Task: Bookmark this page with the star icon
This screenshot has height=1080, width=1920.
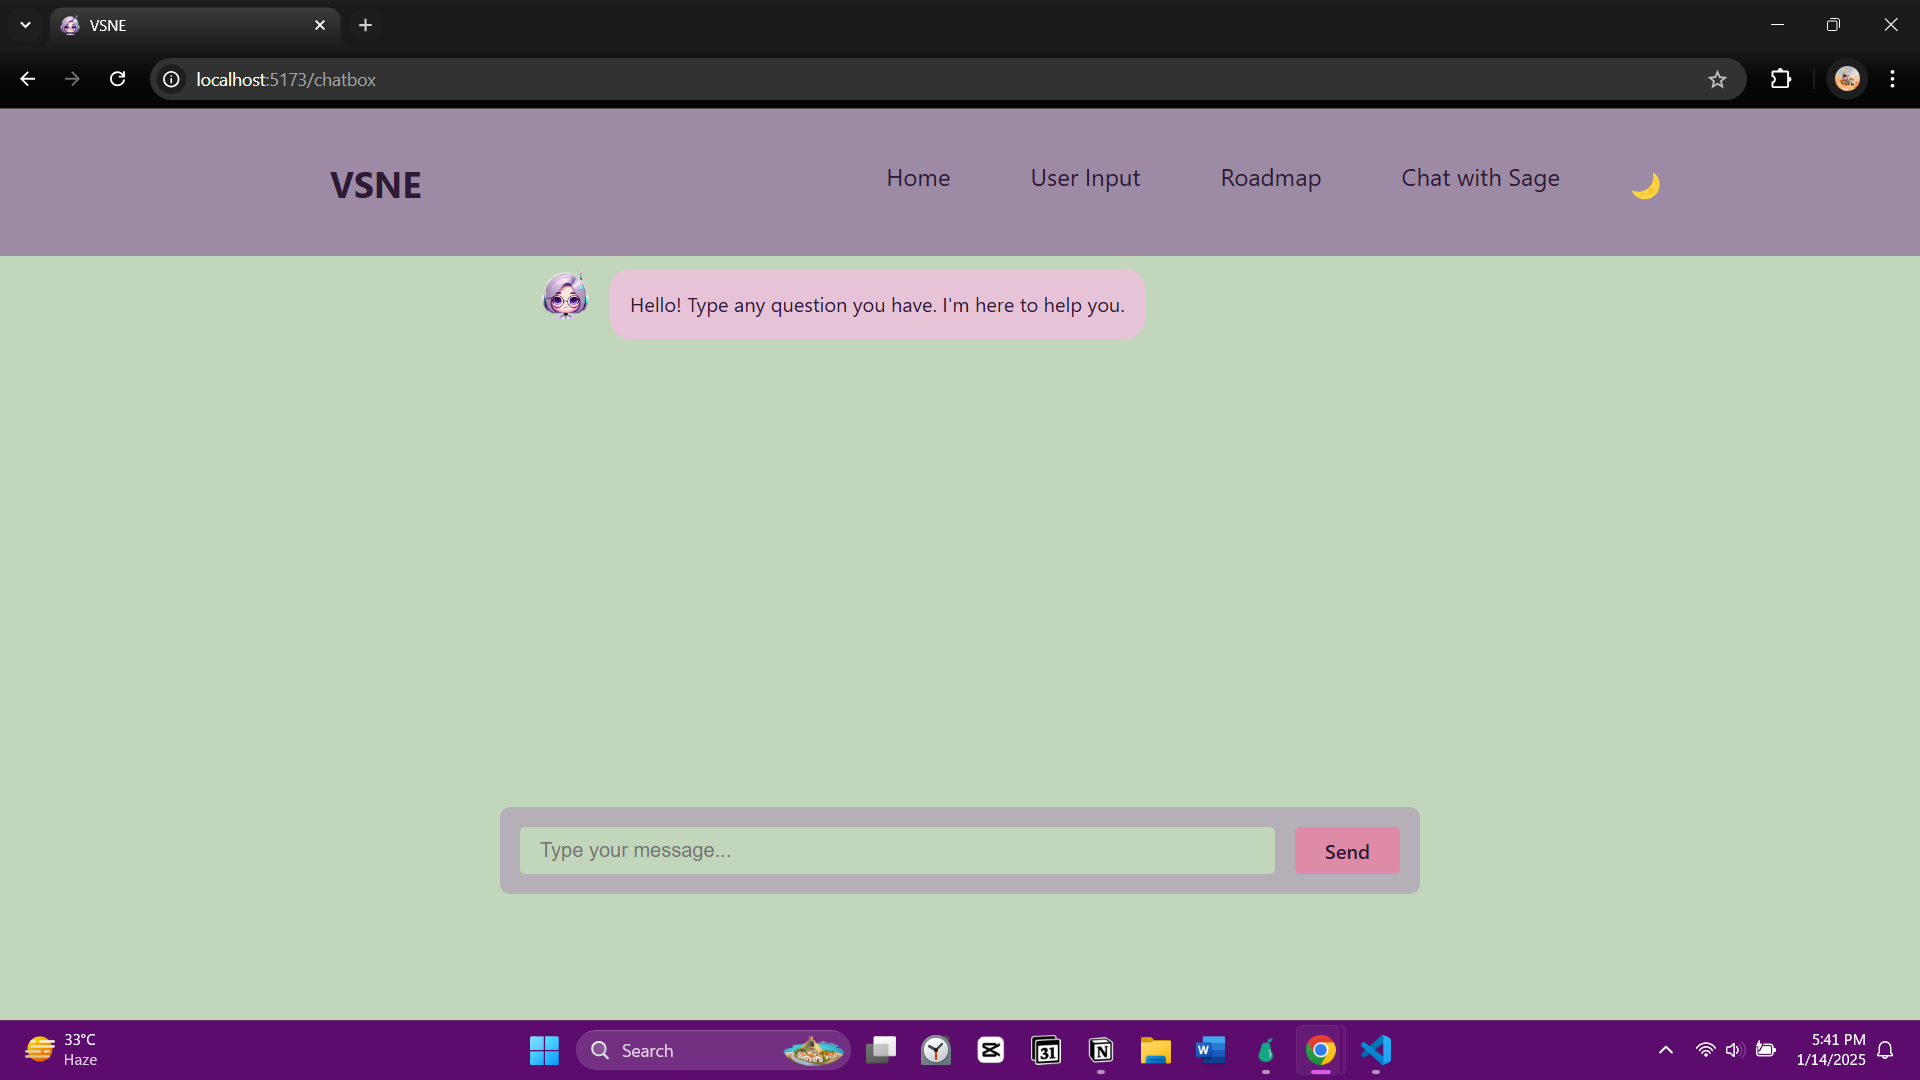Action: coord(1717,80)
